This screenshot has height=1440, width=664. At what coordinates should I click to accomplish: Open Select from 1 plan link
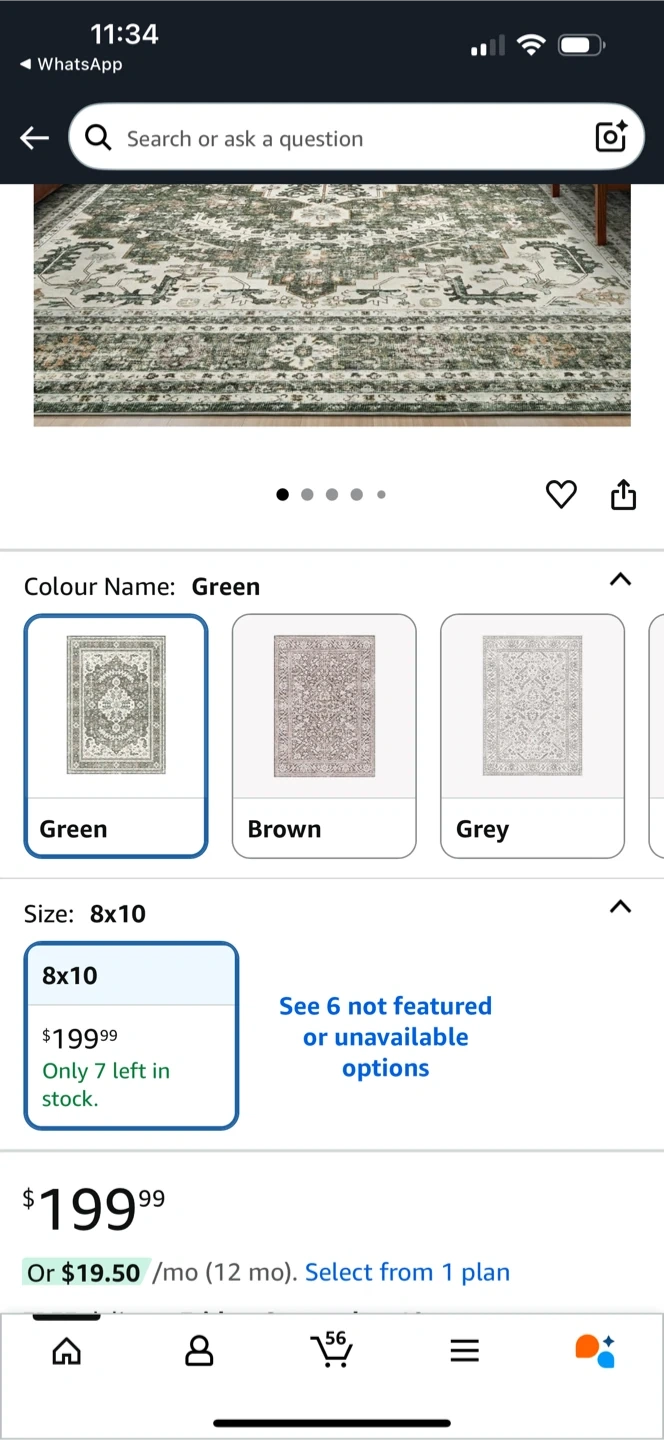(x=407, y=1272)
